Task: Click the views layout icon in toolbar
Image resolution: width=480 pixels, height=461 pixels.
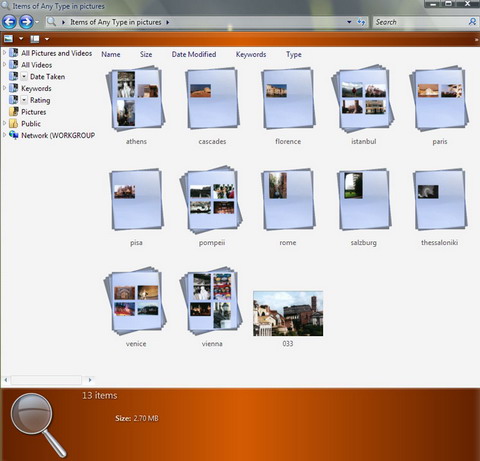Action: pyautogui.click(x=35, y=39)
